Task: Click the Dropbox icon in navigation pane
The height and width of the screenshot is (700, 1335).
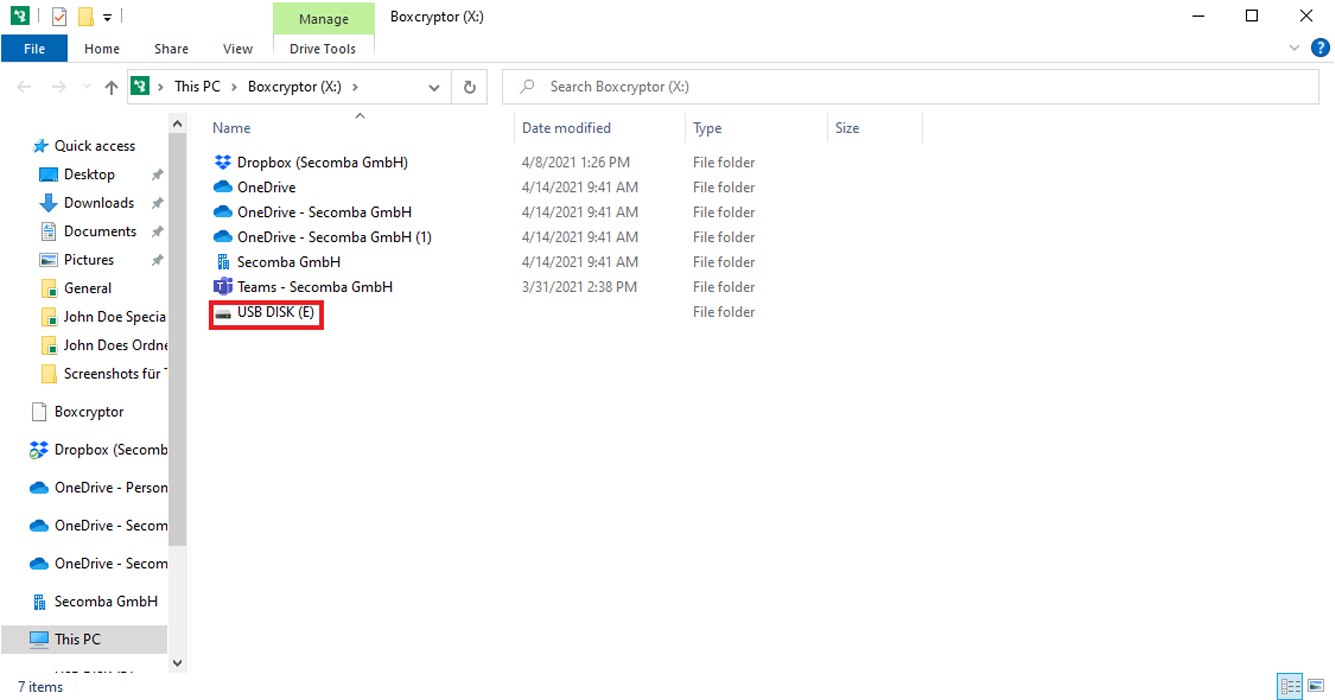Action: [39, 450]
